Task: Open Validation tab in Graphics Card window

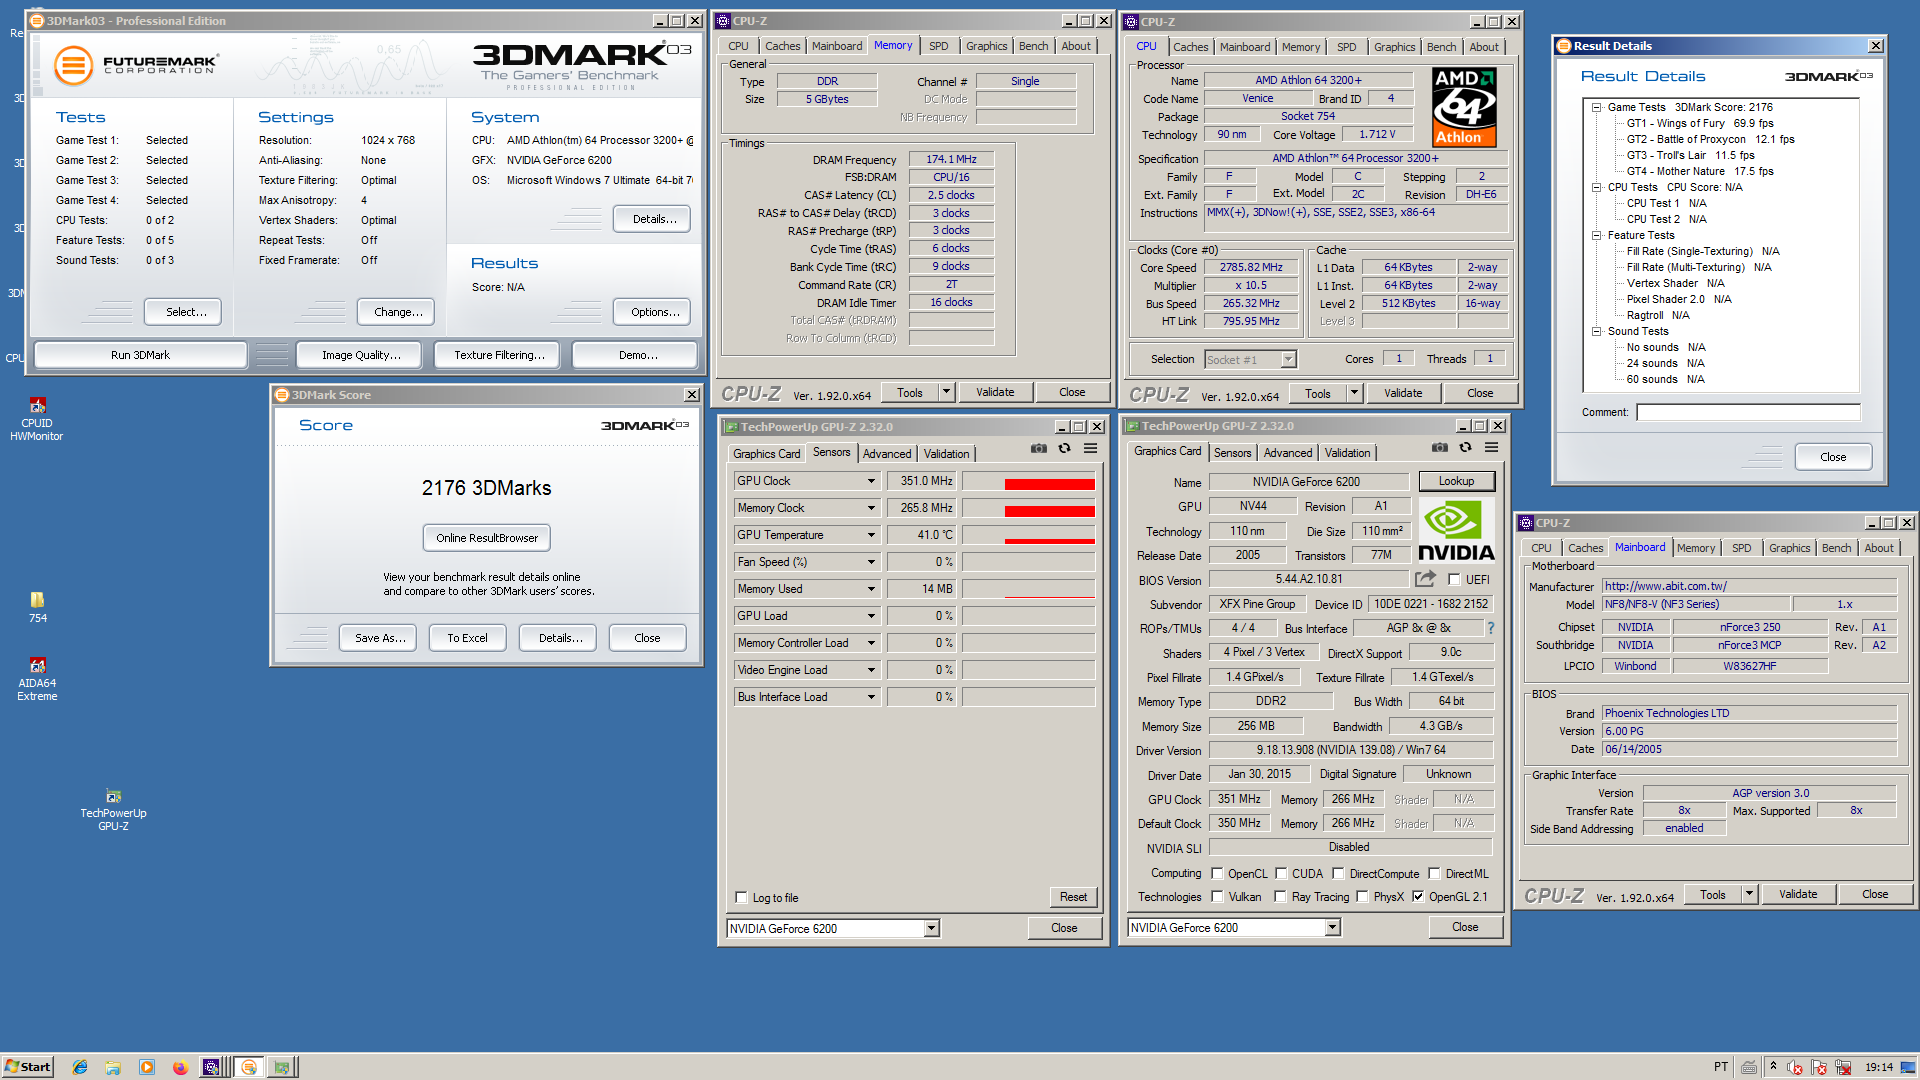Action: pyautogui.click(x=1347, y=453)
